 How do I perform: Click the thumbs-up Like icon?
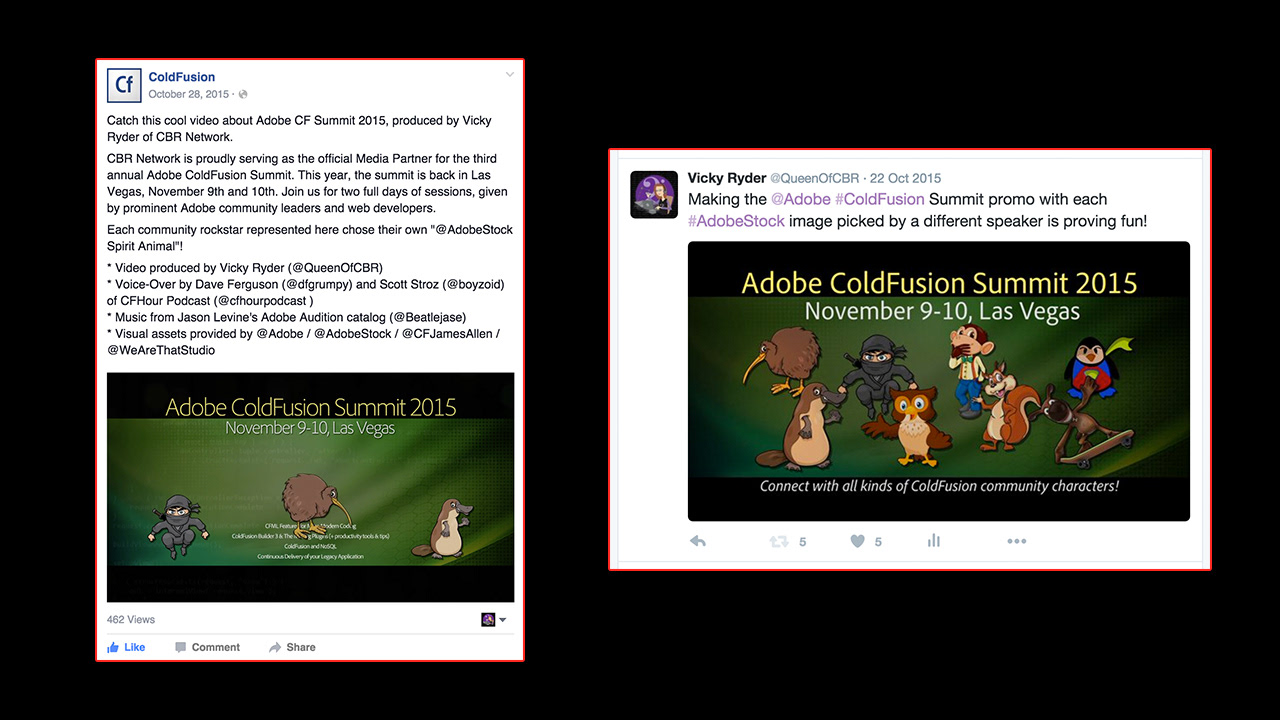[x=113, y=647]
